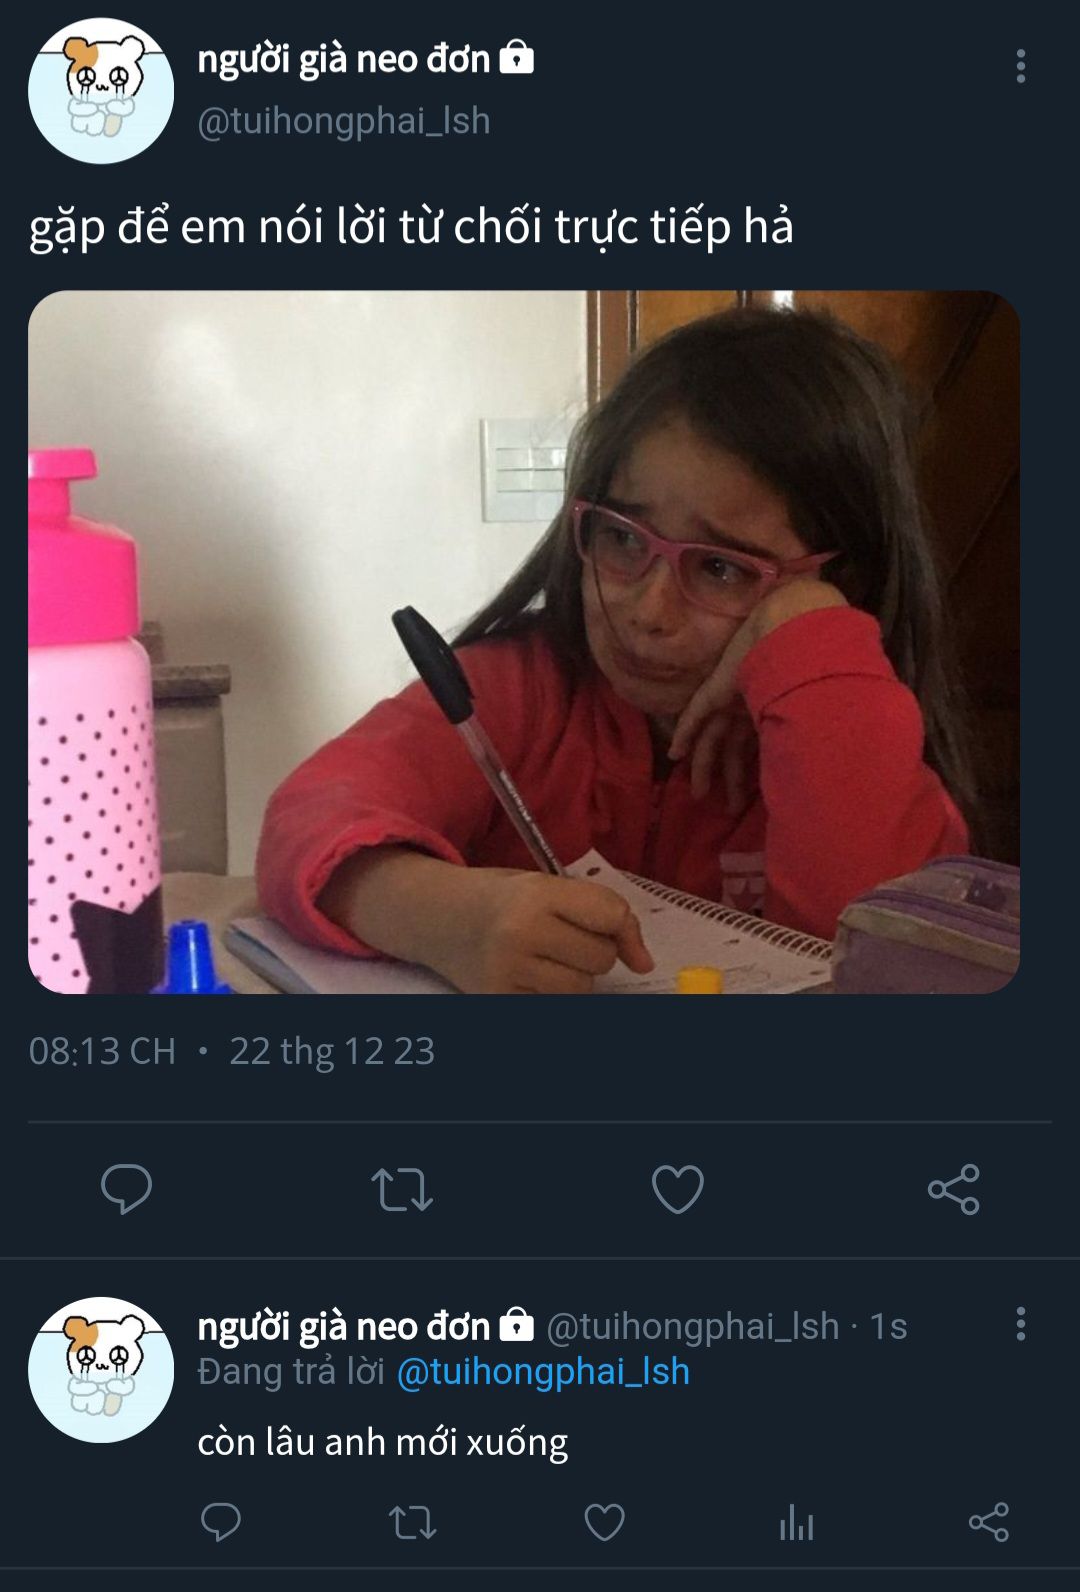Viewport: 1080px width, 1592px height.
Task: Share the reply tweet
Action: pos(988,1522)
